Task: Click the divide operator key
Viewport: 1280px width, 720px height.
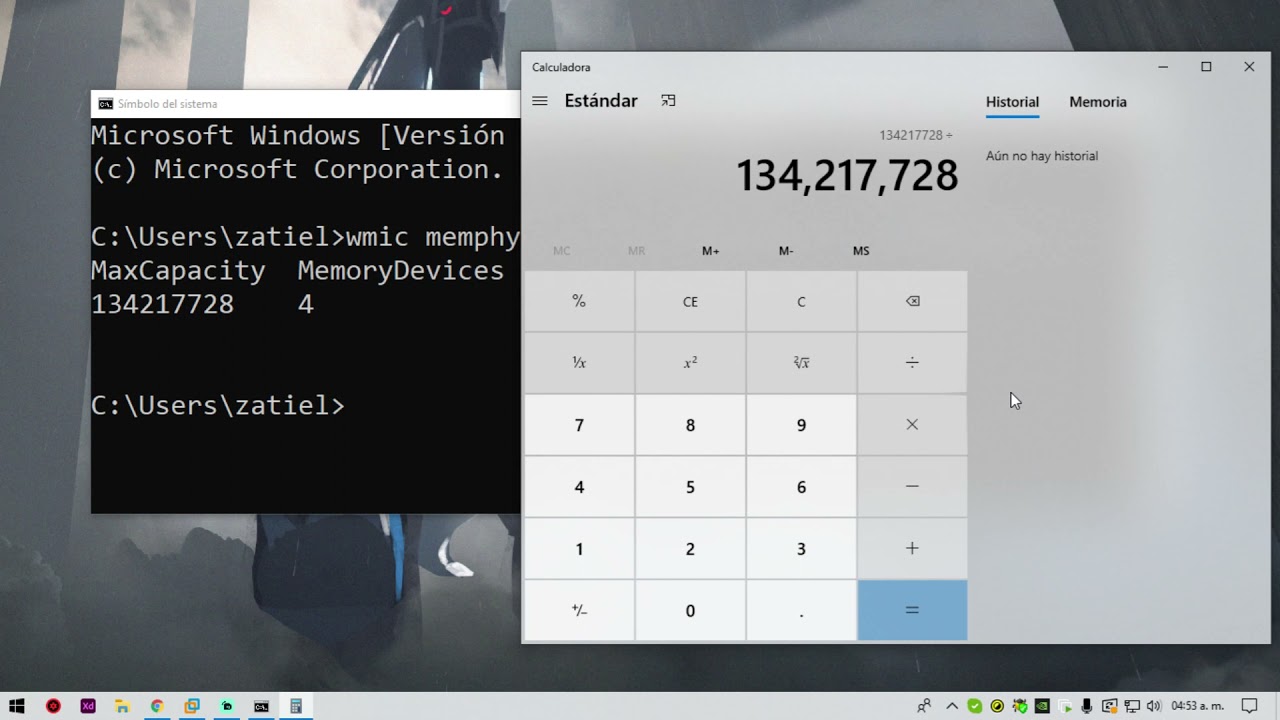Action: pyautogui.click(x=912, y=362)
